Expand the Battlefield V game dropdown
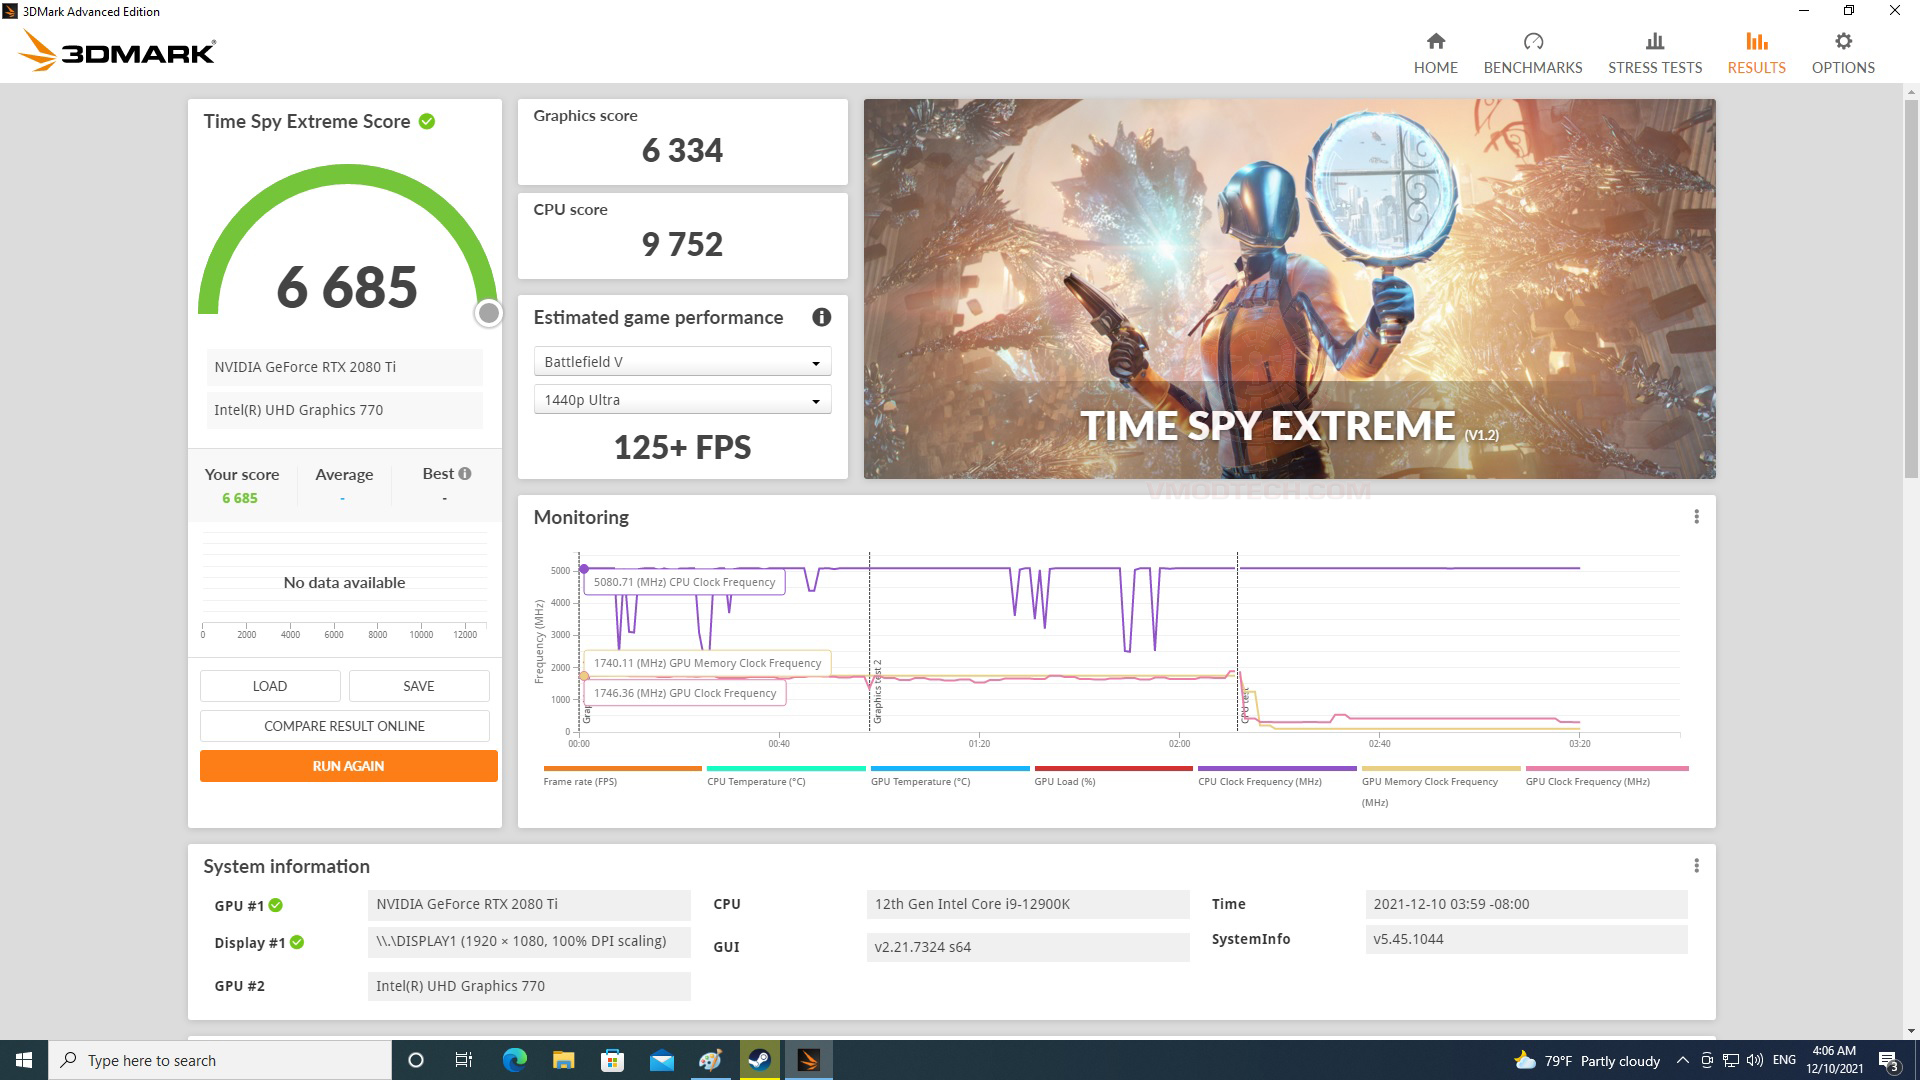Screen dimensions: 1920x1080 (x=682, y=362)
